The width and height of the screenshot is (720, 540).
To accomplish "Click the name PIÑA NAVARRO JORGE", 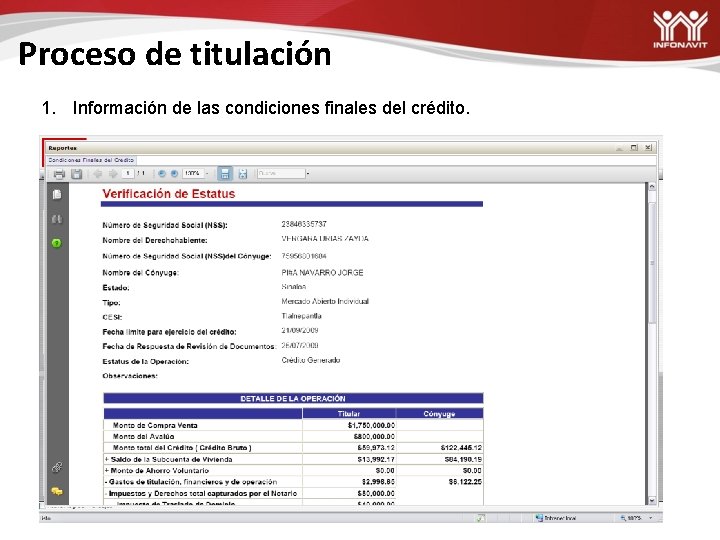I will tap(322, 273).
